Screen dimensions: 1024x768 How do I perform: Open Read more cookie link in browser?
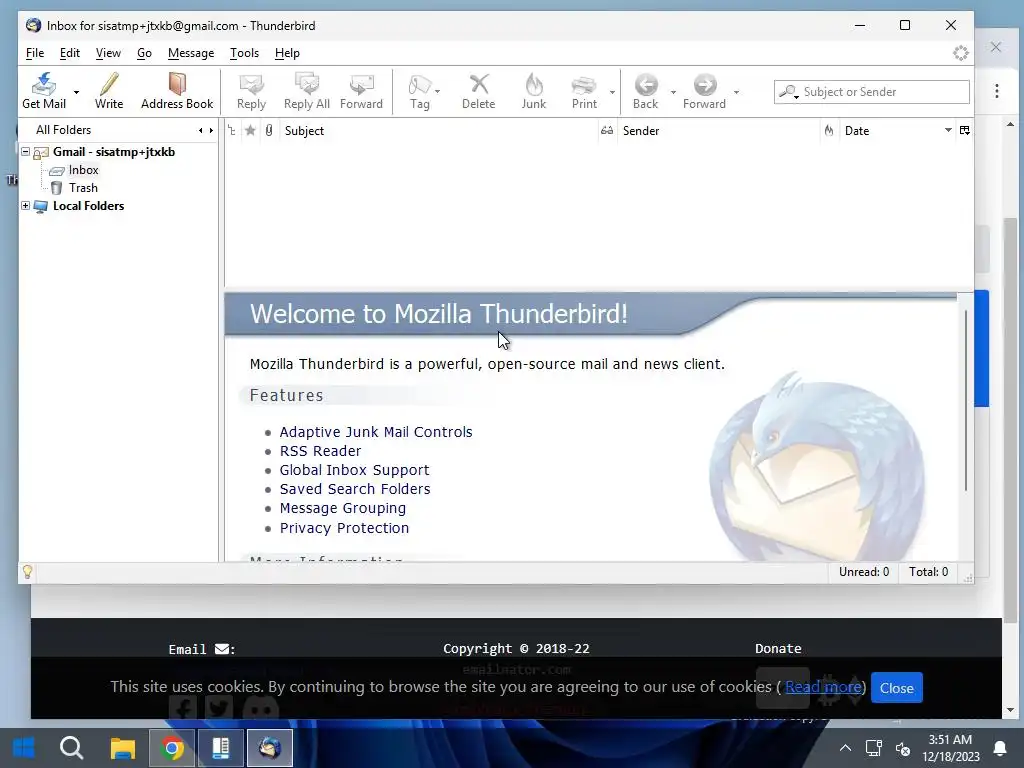point(822,687)
